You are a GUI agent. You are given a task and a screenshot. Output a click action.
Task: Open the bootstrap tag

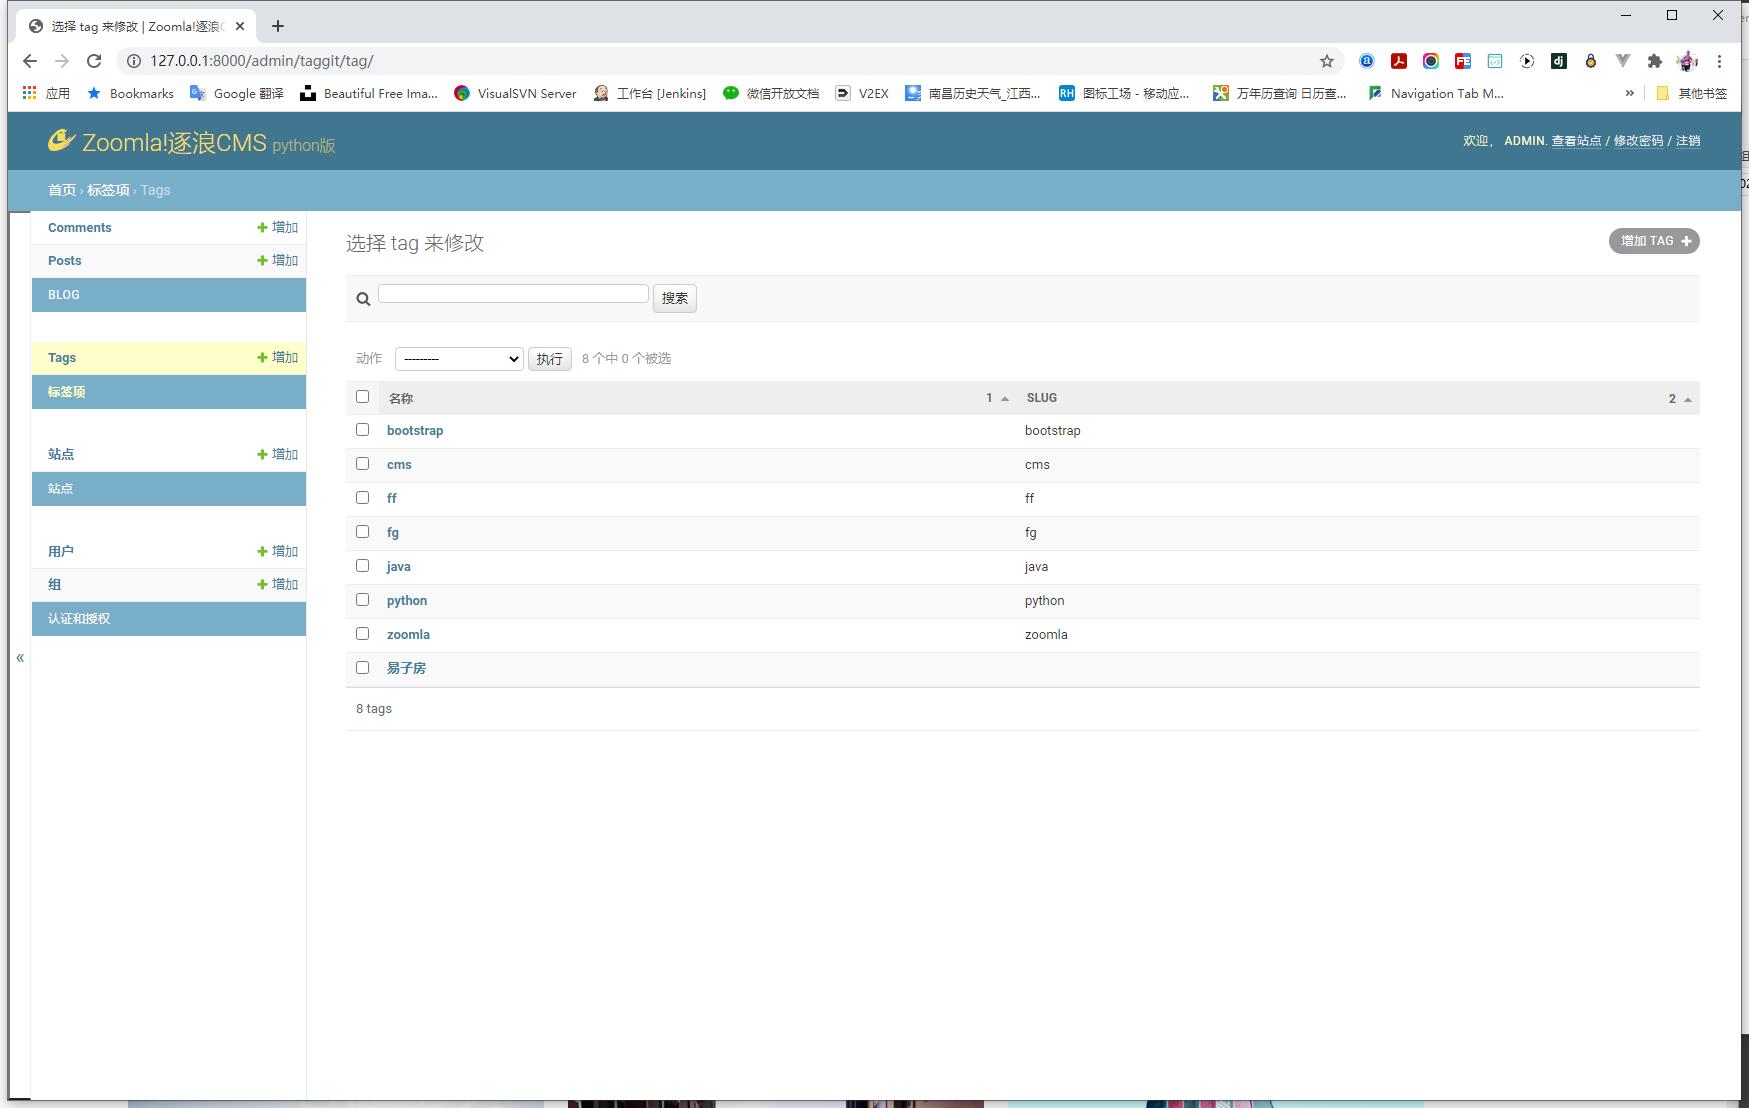pos(415,430)
